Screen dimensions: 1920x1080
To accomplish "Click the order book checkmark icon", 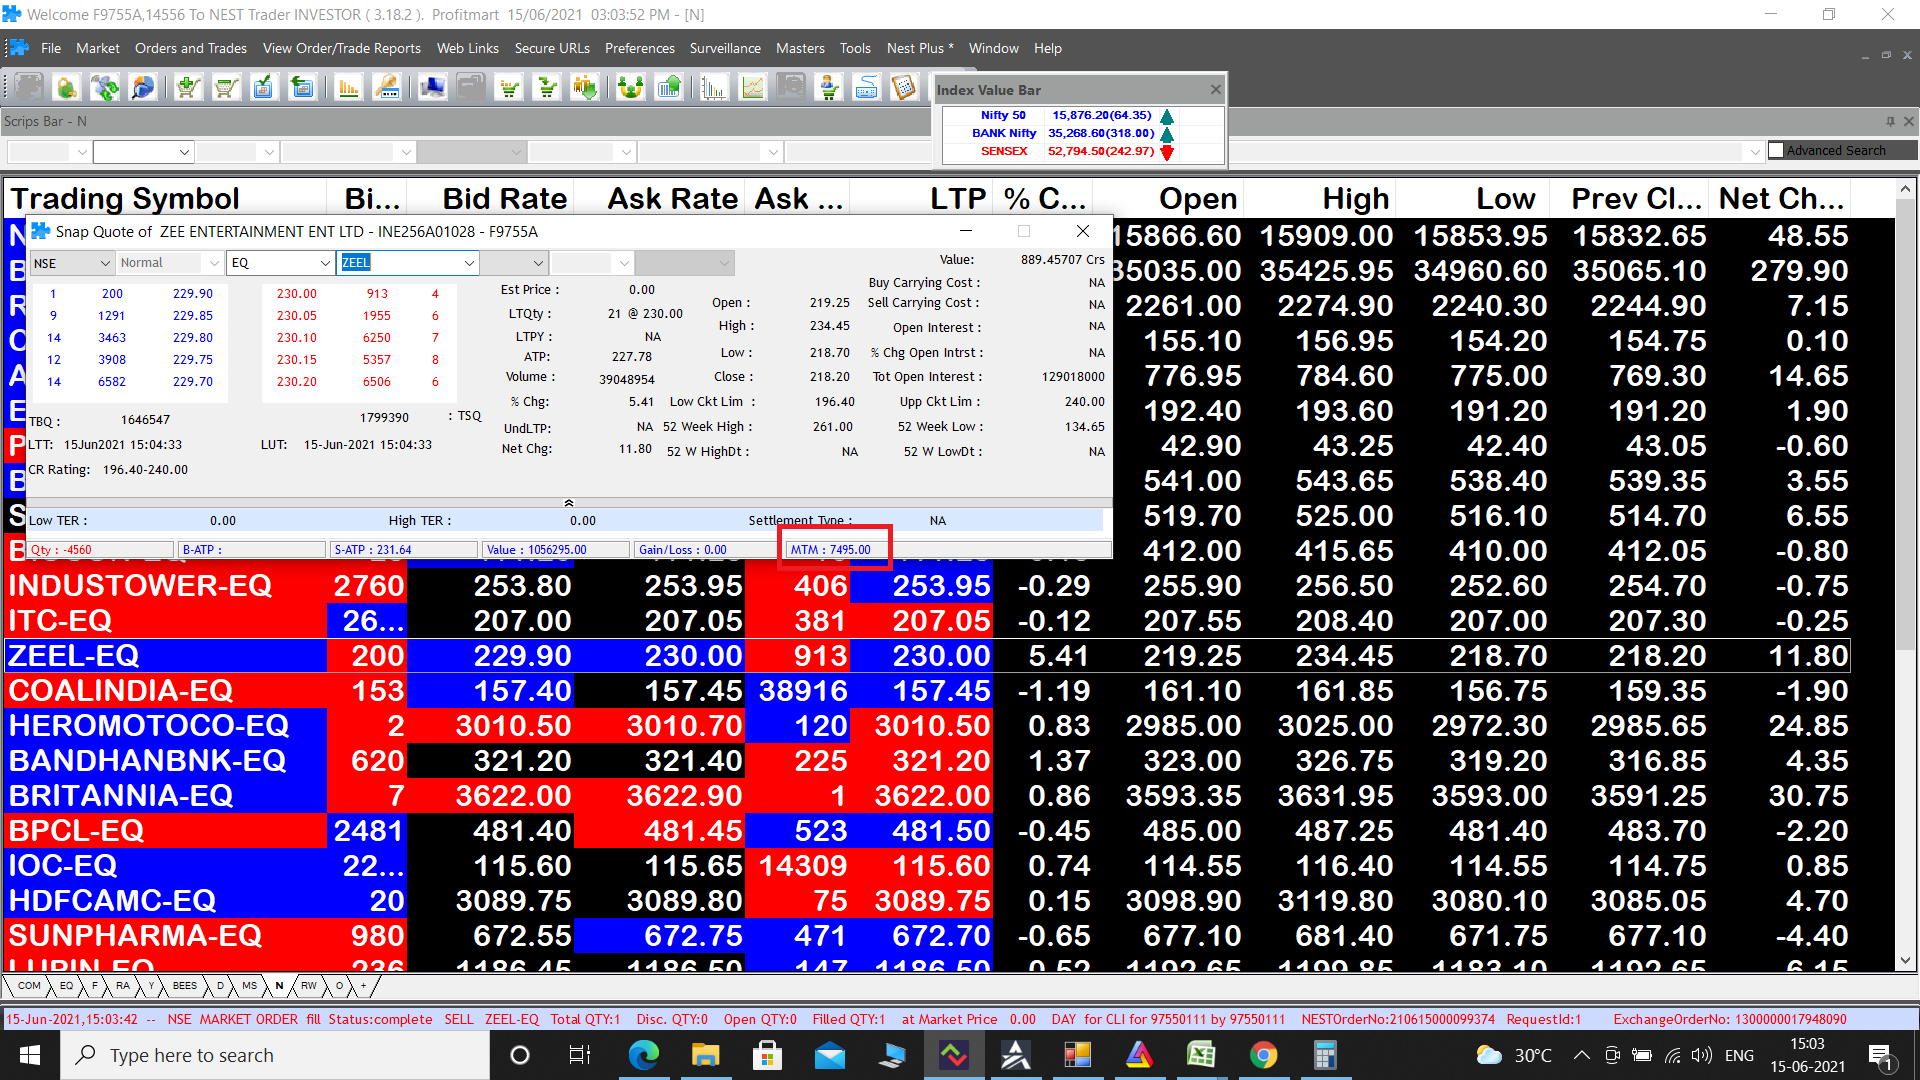I will click(x=263, y=88).
